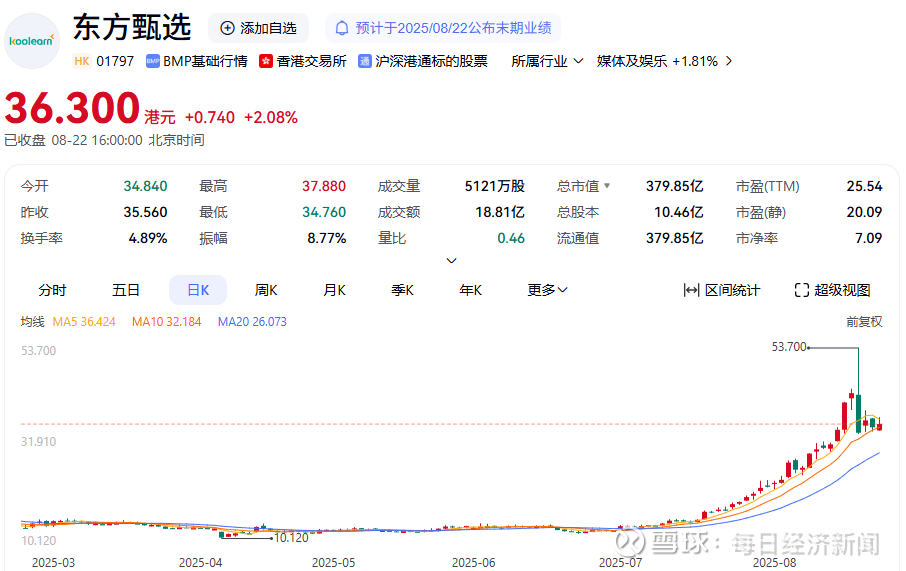Expand more quote details with down chevron
This screenshot has width=906, height=571.
pos(452,261)
